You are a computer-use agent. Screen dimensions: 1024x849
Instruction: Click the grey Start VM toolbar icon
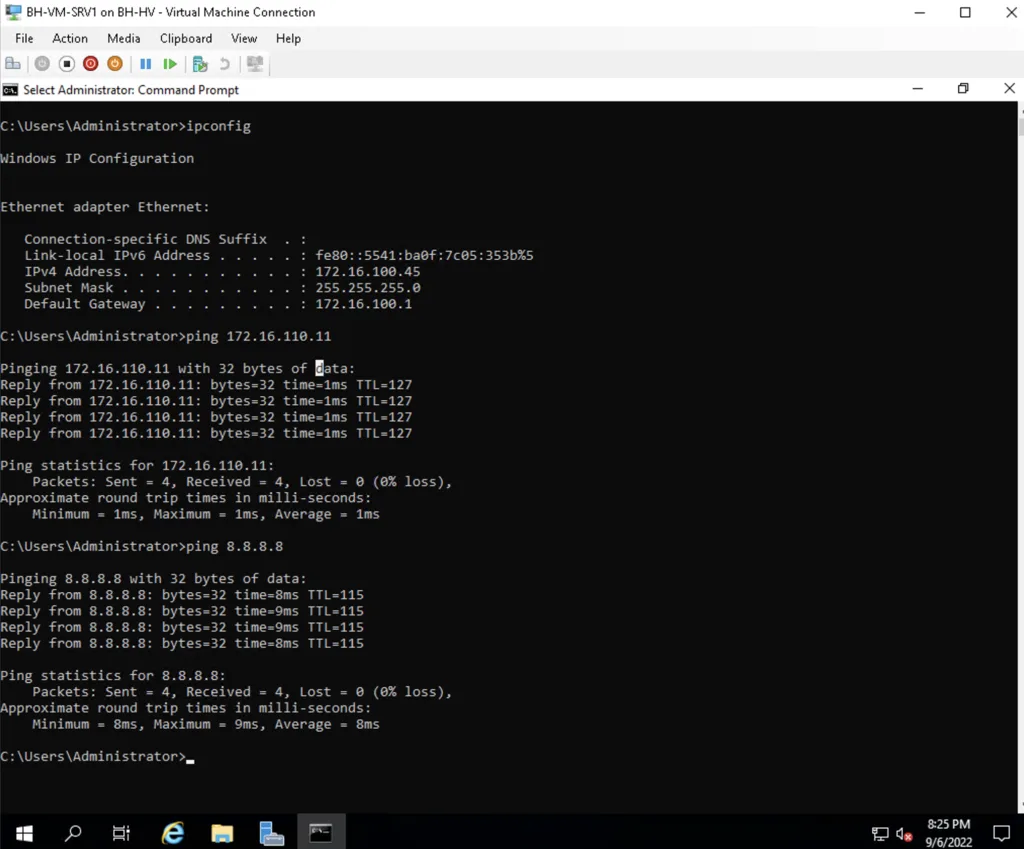coord(42,63)
